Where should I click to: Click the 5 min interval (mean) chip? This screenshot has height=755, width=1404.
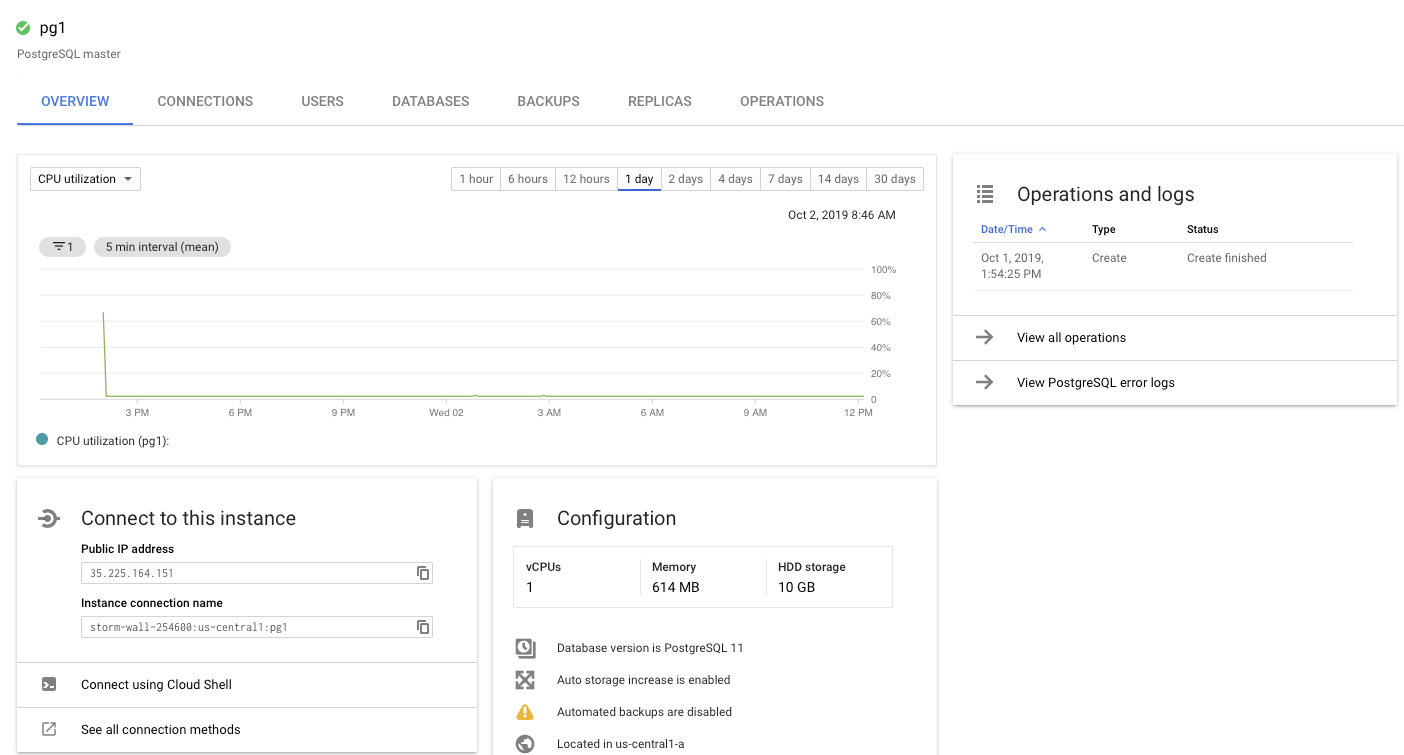pos(162,247)
